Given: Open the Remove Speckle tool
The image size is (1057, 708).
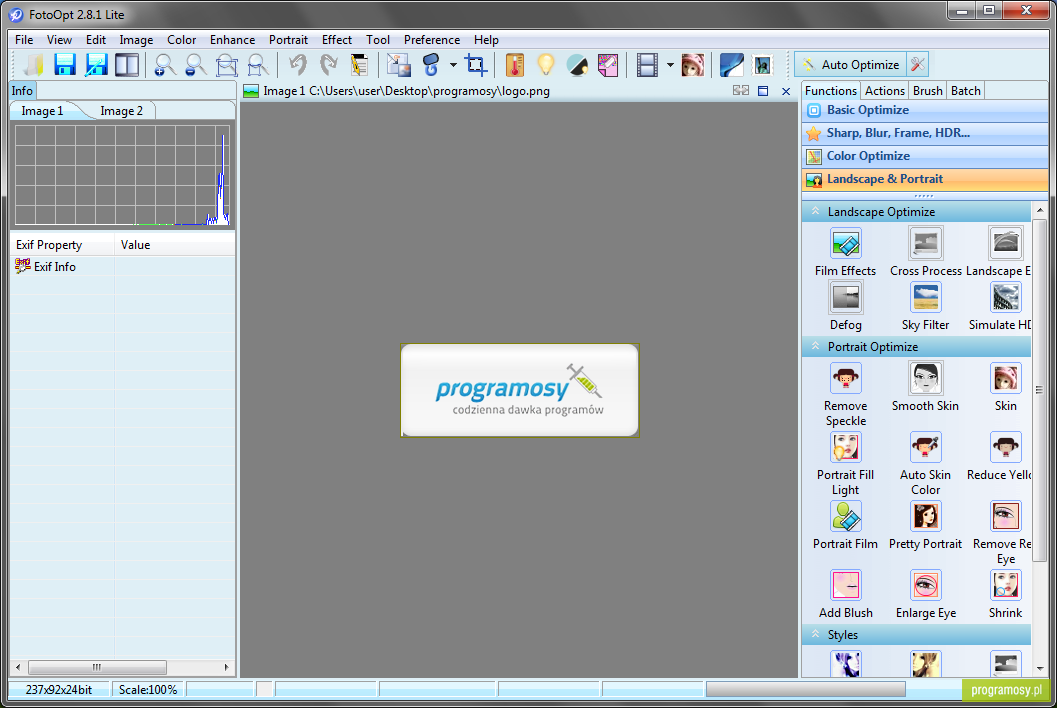Looking at the screenshot, I should coord(845,394).
